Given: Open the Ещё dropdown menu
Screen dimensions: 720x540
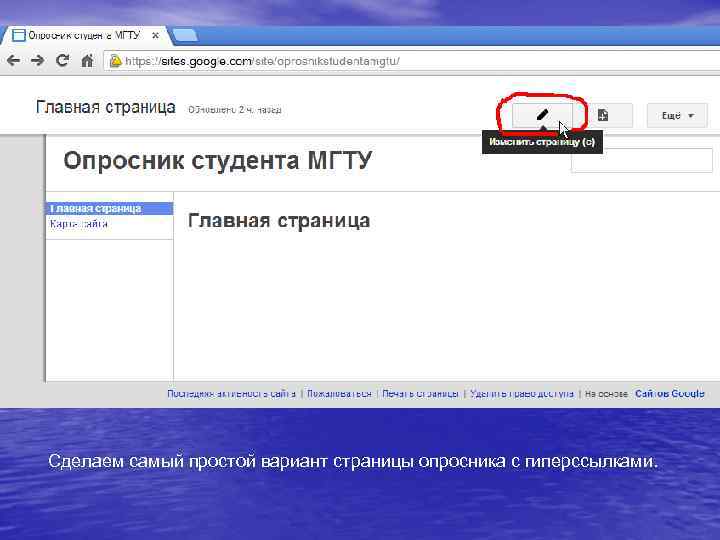Looking at the screenshot, I should [x=677, y=116].
